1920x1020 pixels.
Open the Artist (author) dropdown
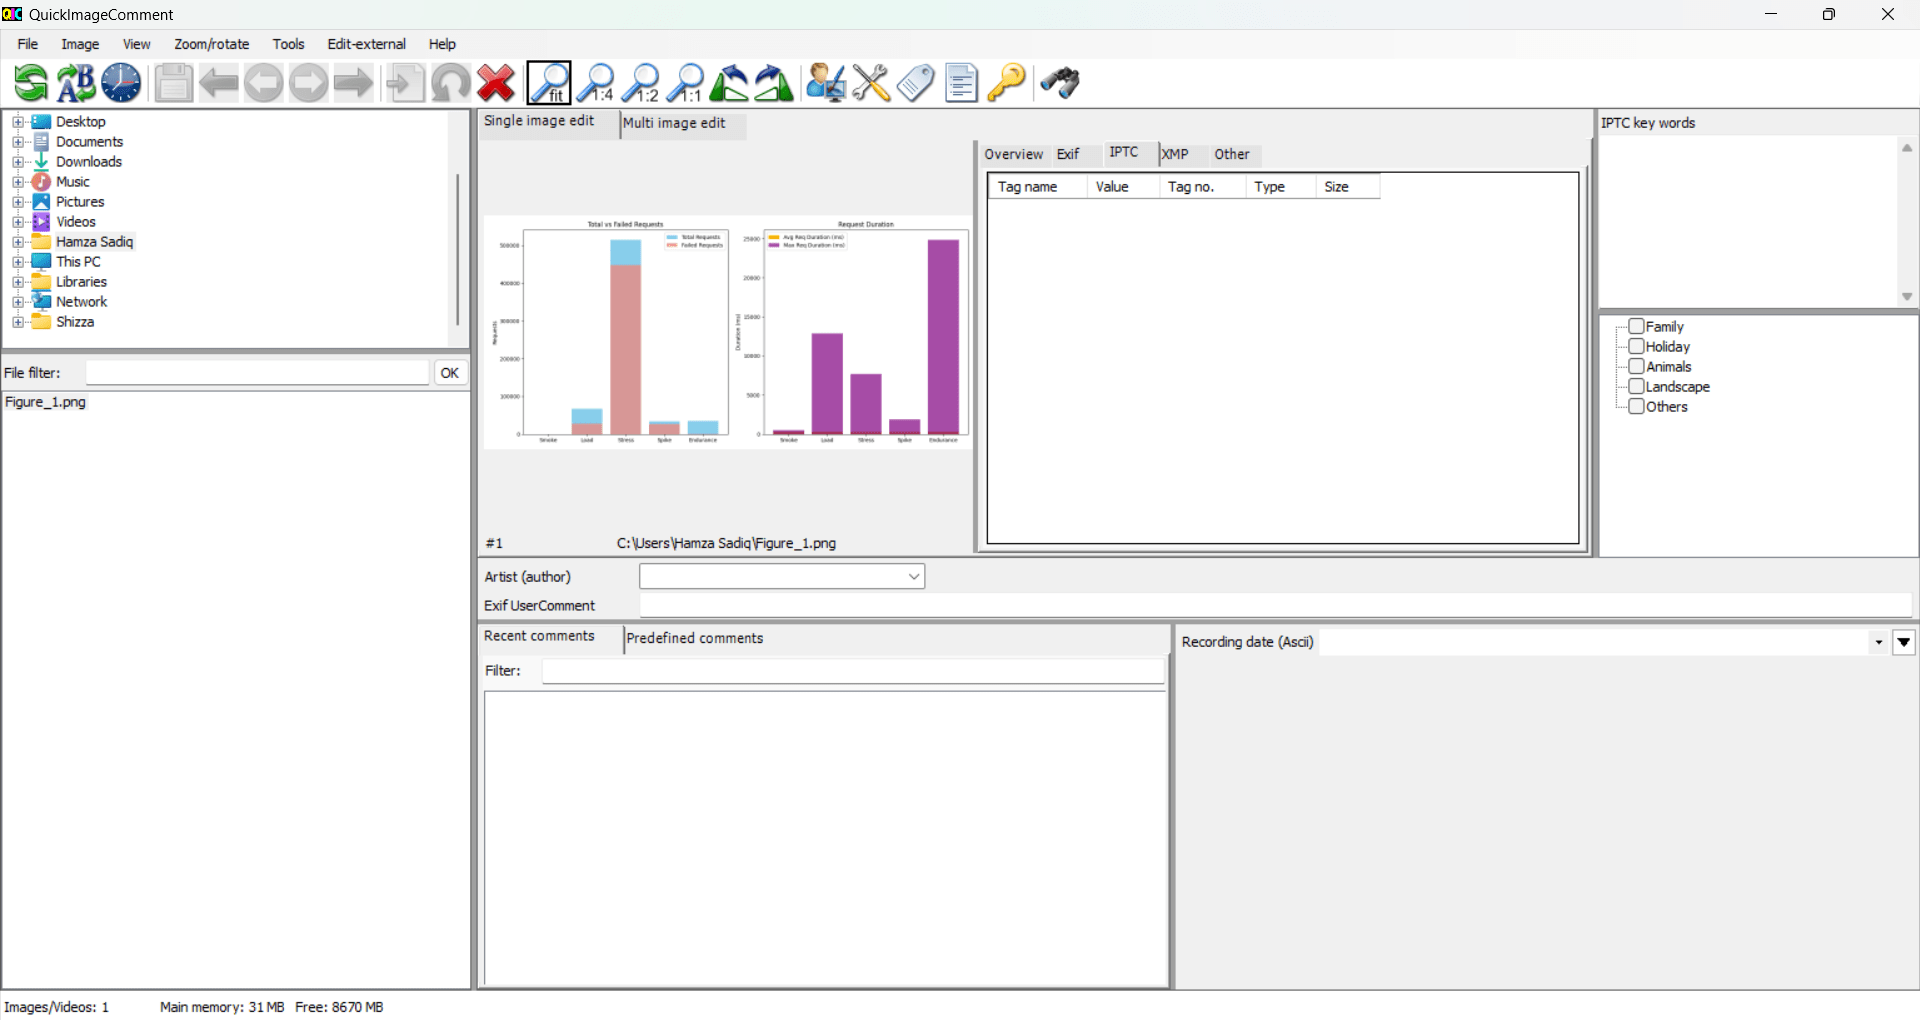[913, 577]
